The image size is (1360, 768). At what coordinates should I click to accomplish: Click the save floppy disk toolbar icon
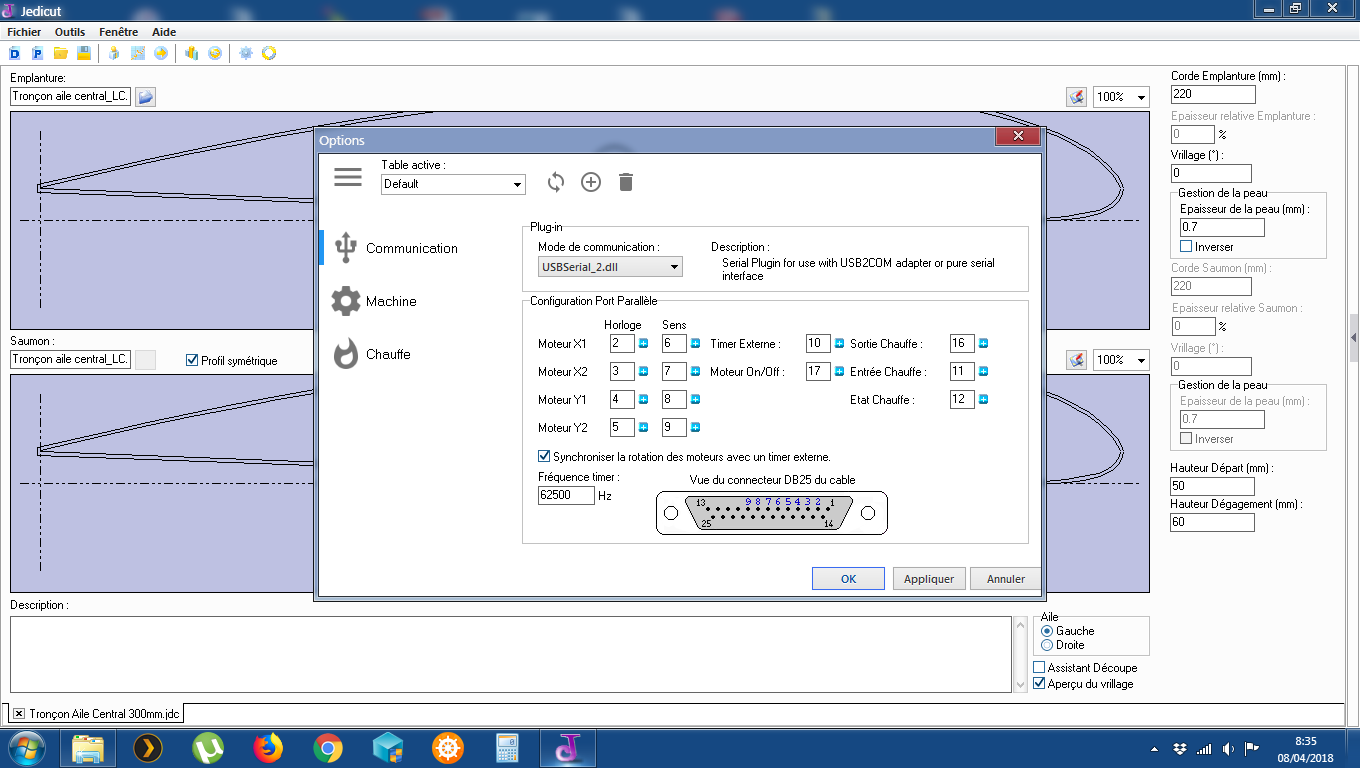pyautogui.click(x=84, y=53)
